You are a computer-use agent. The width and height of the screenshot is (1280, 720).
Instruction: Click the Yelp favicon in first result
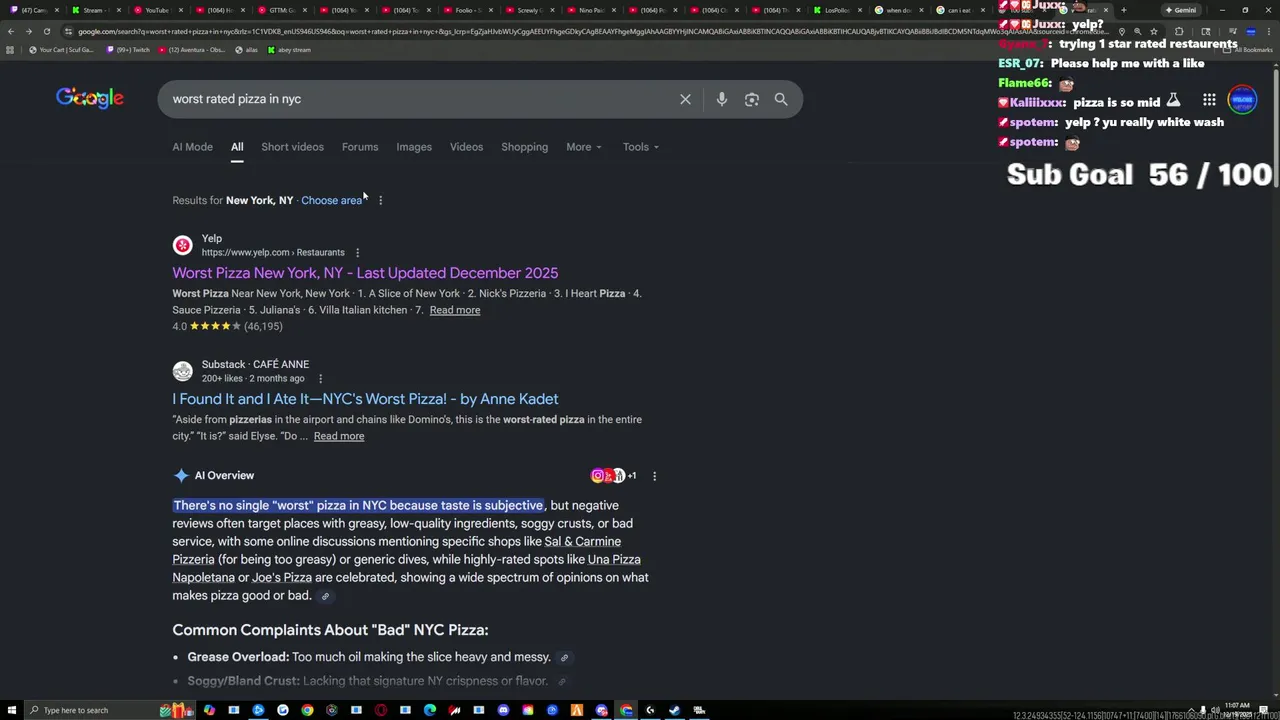click(x=182, y=245)
